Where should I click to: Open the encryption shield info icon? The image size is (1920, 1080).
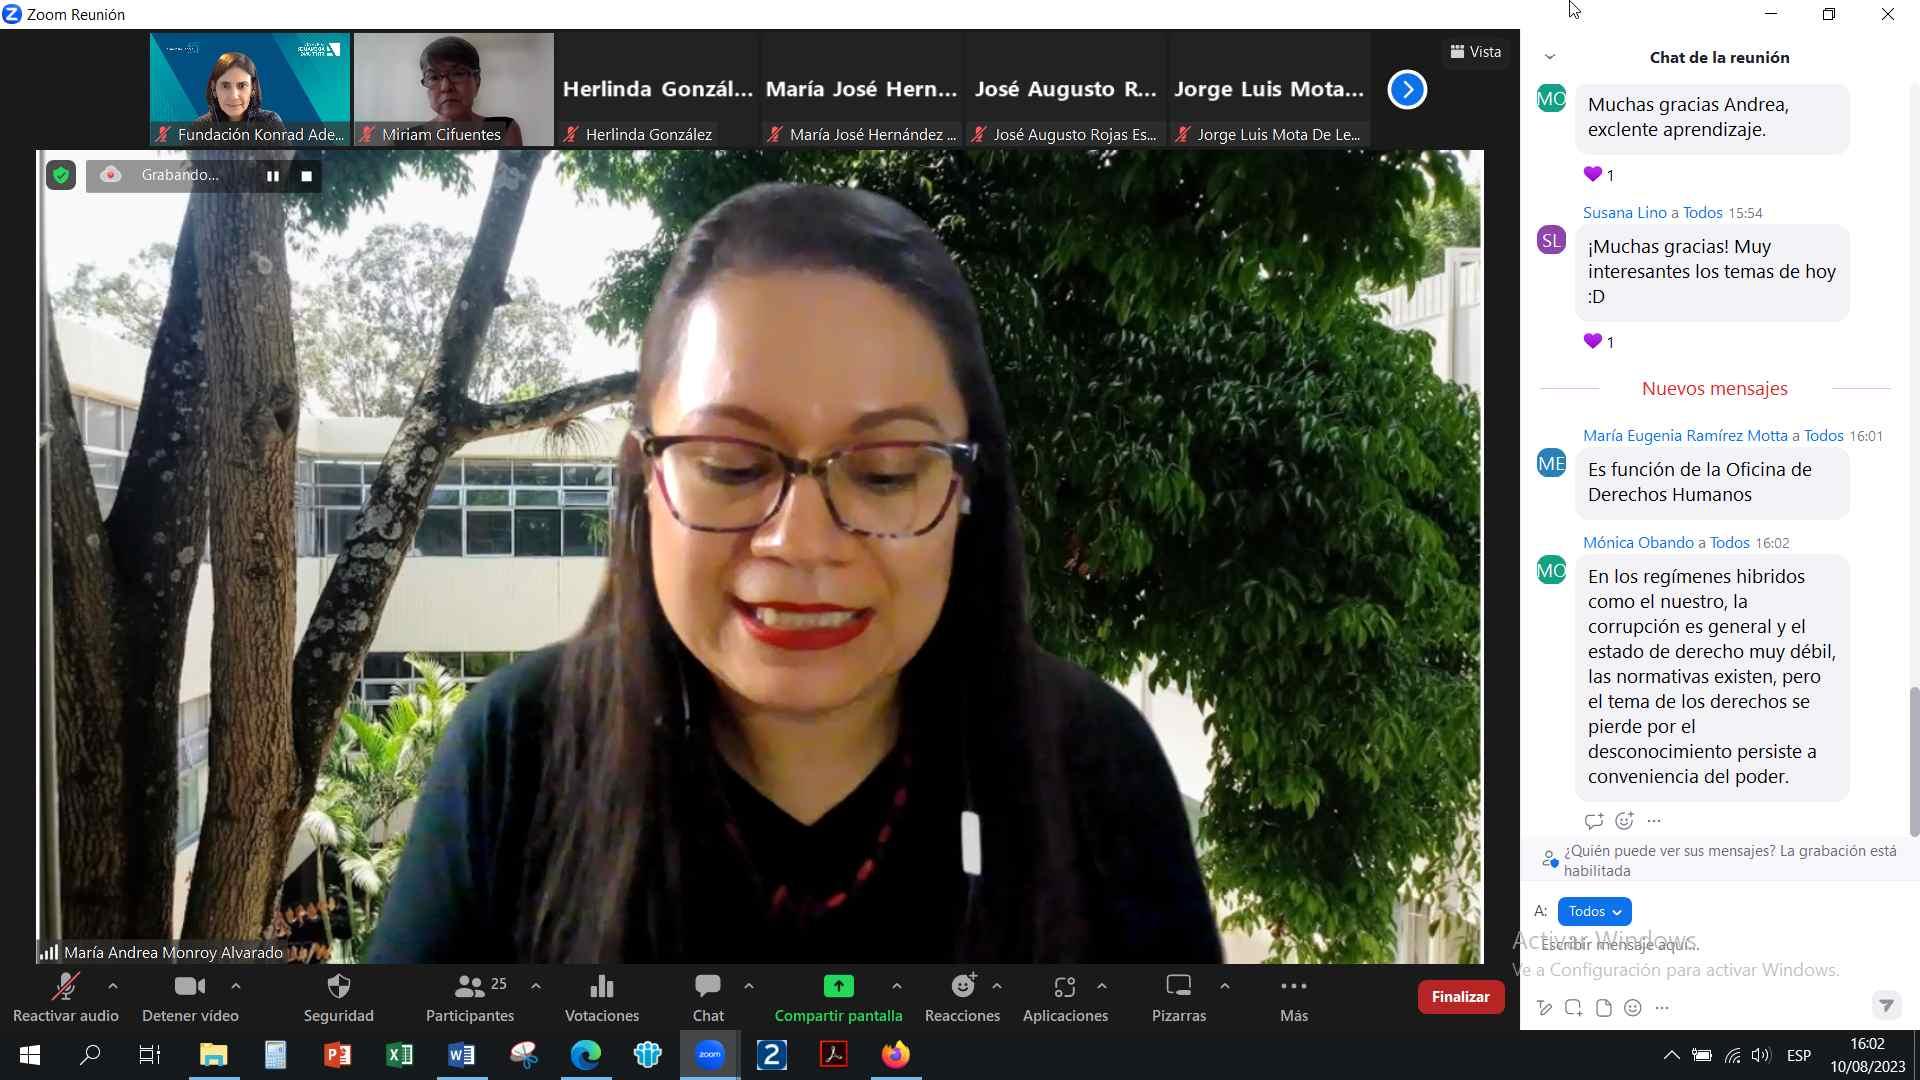[x=61, y=176]
